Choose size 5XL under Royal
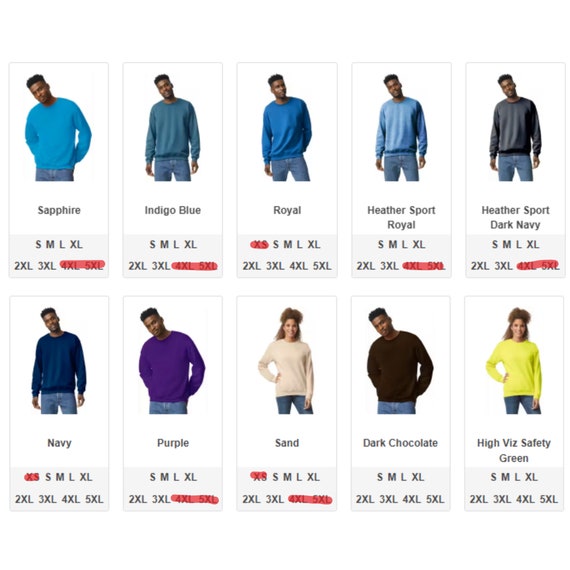The image size is (570, 570). coord(322,266)
